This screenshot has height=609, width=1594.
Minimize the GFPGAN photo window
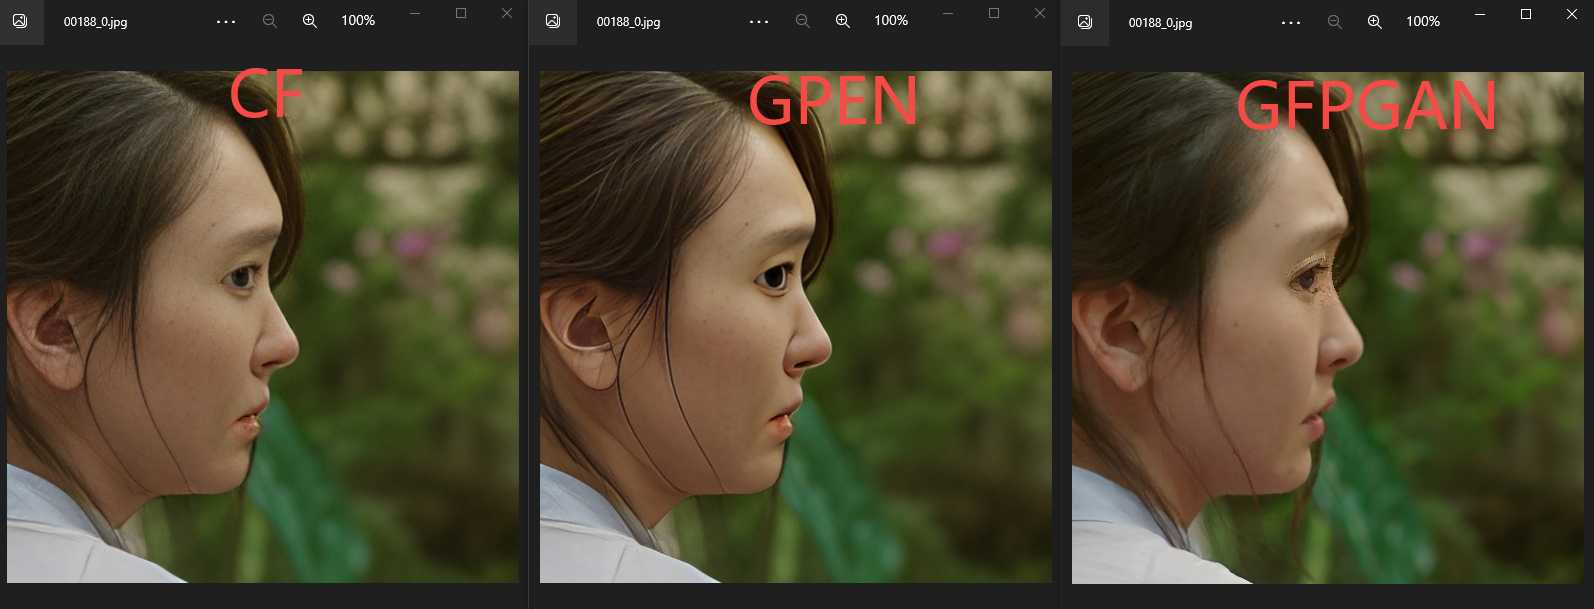(x=1480, y=14)
